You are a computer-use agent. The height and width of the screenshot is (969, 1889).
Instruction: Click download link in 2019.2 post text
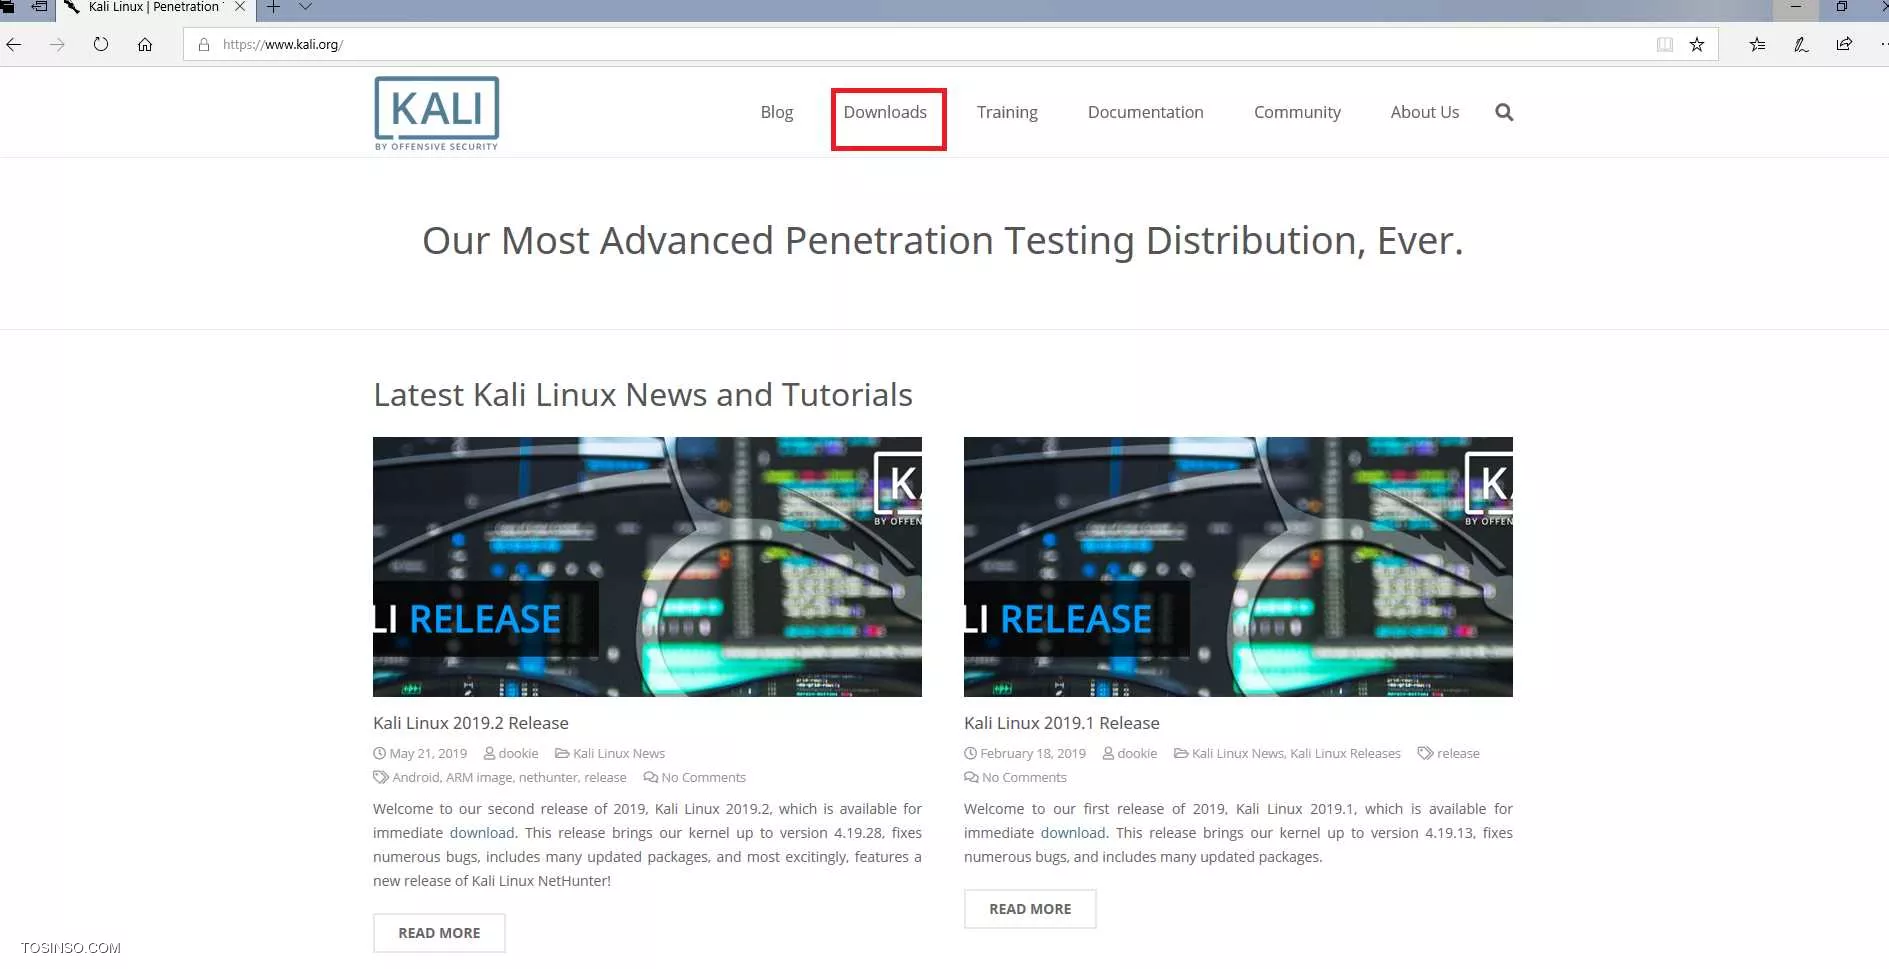pyautogui.click(x=482, y=833)
